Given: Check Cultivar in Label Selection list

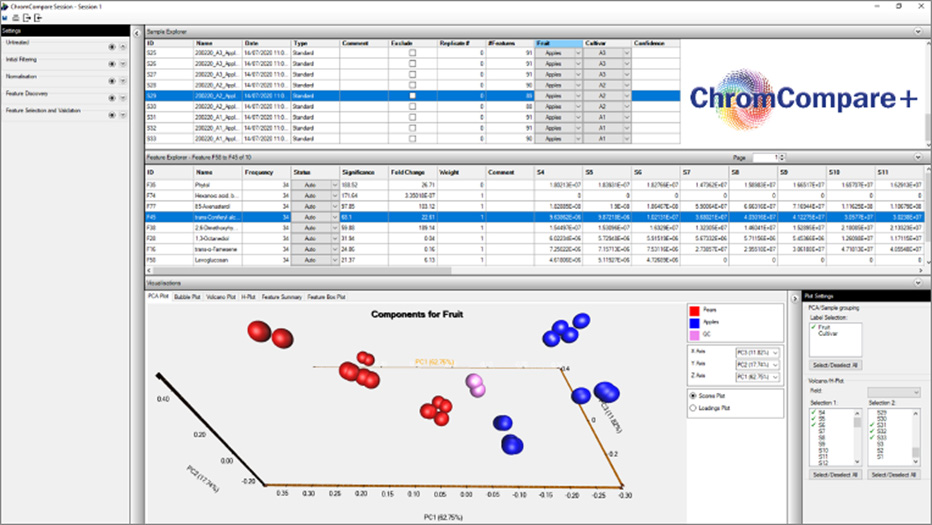Looking at the screenshot, I should pos(827,334).
